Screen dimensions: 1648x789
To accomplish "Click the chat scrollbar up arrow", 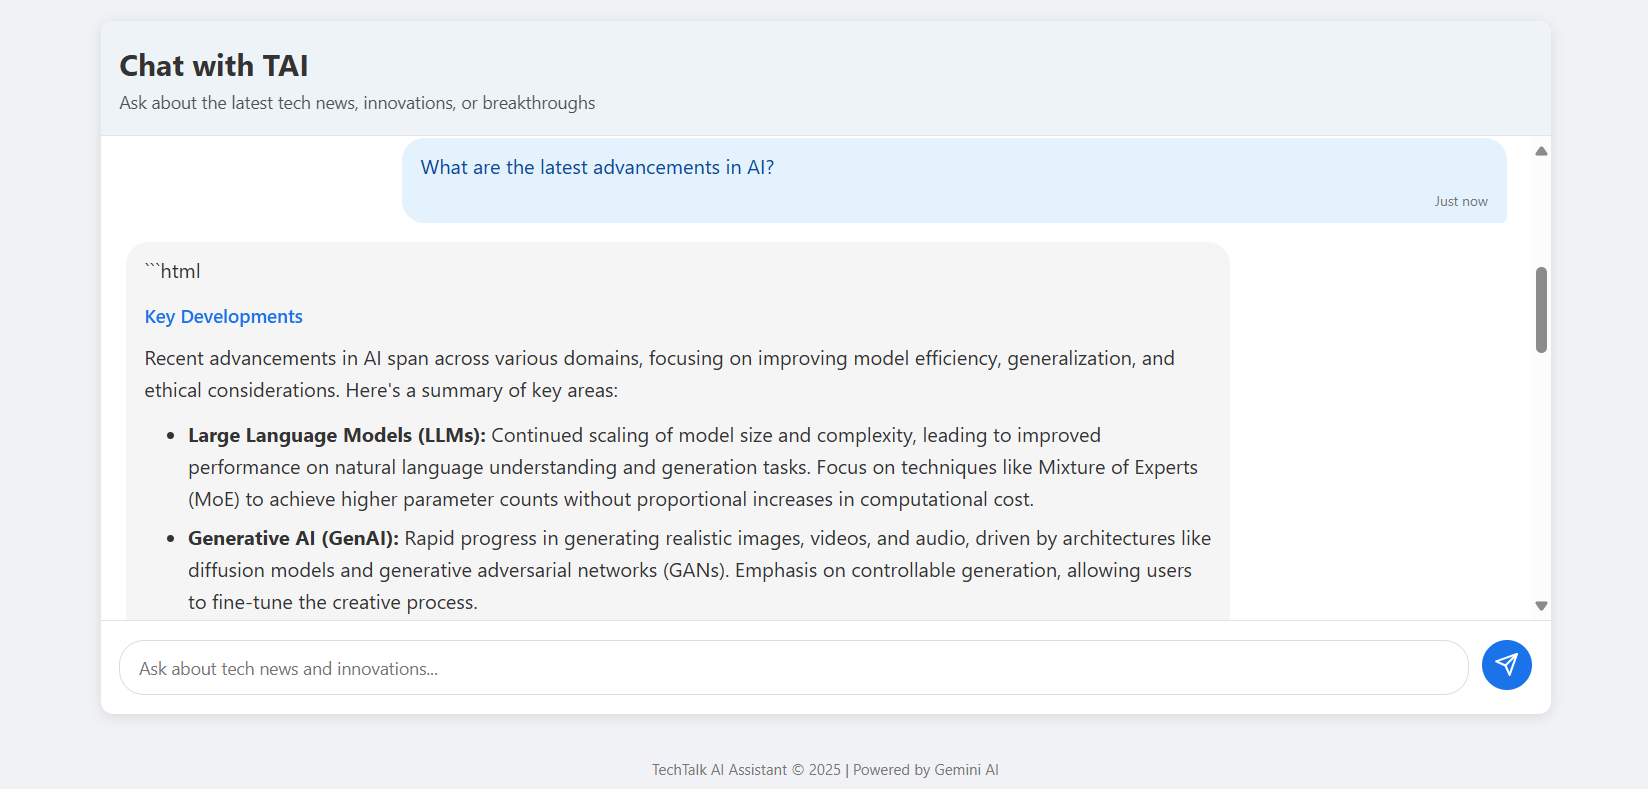I will (x=1541, y=151).
